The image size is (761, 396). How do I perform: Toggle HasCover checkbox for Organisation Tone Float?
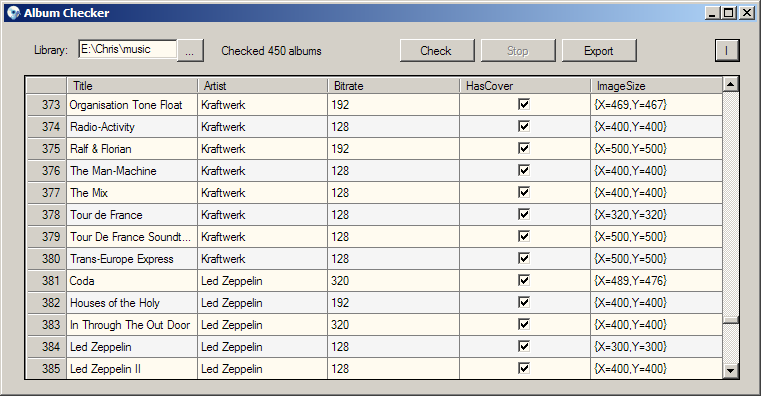(524, 104)
